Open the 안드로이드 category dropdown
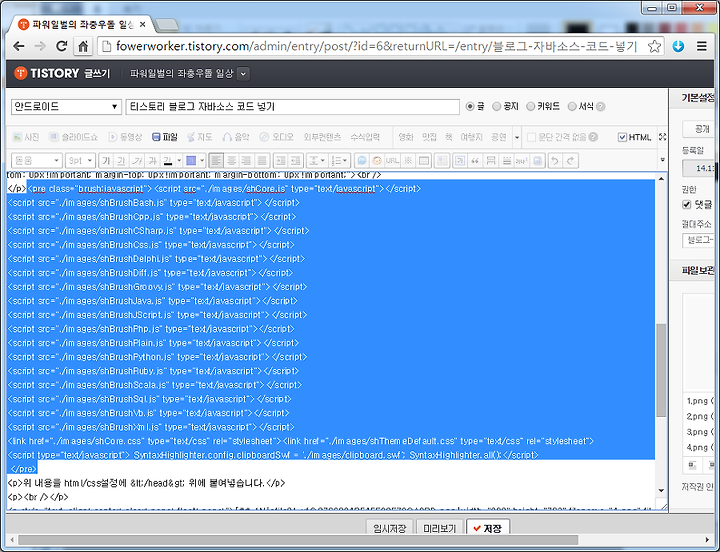The height and width of the screenshot is (552, 720). pyautogui.click(x=66, y=107)
